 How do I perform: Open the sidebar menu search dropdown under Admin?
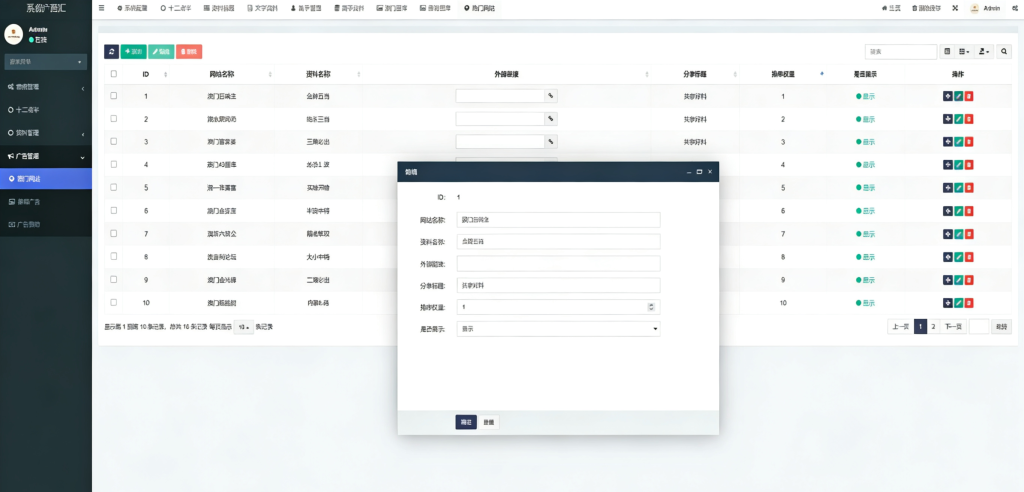click(46, 62)
